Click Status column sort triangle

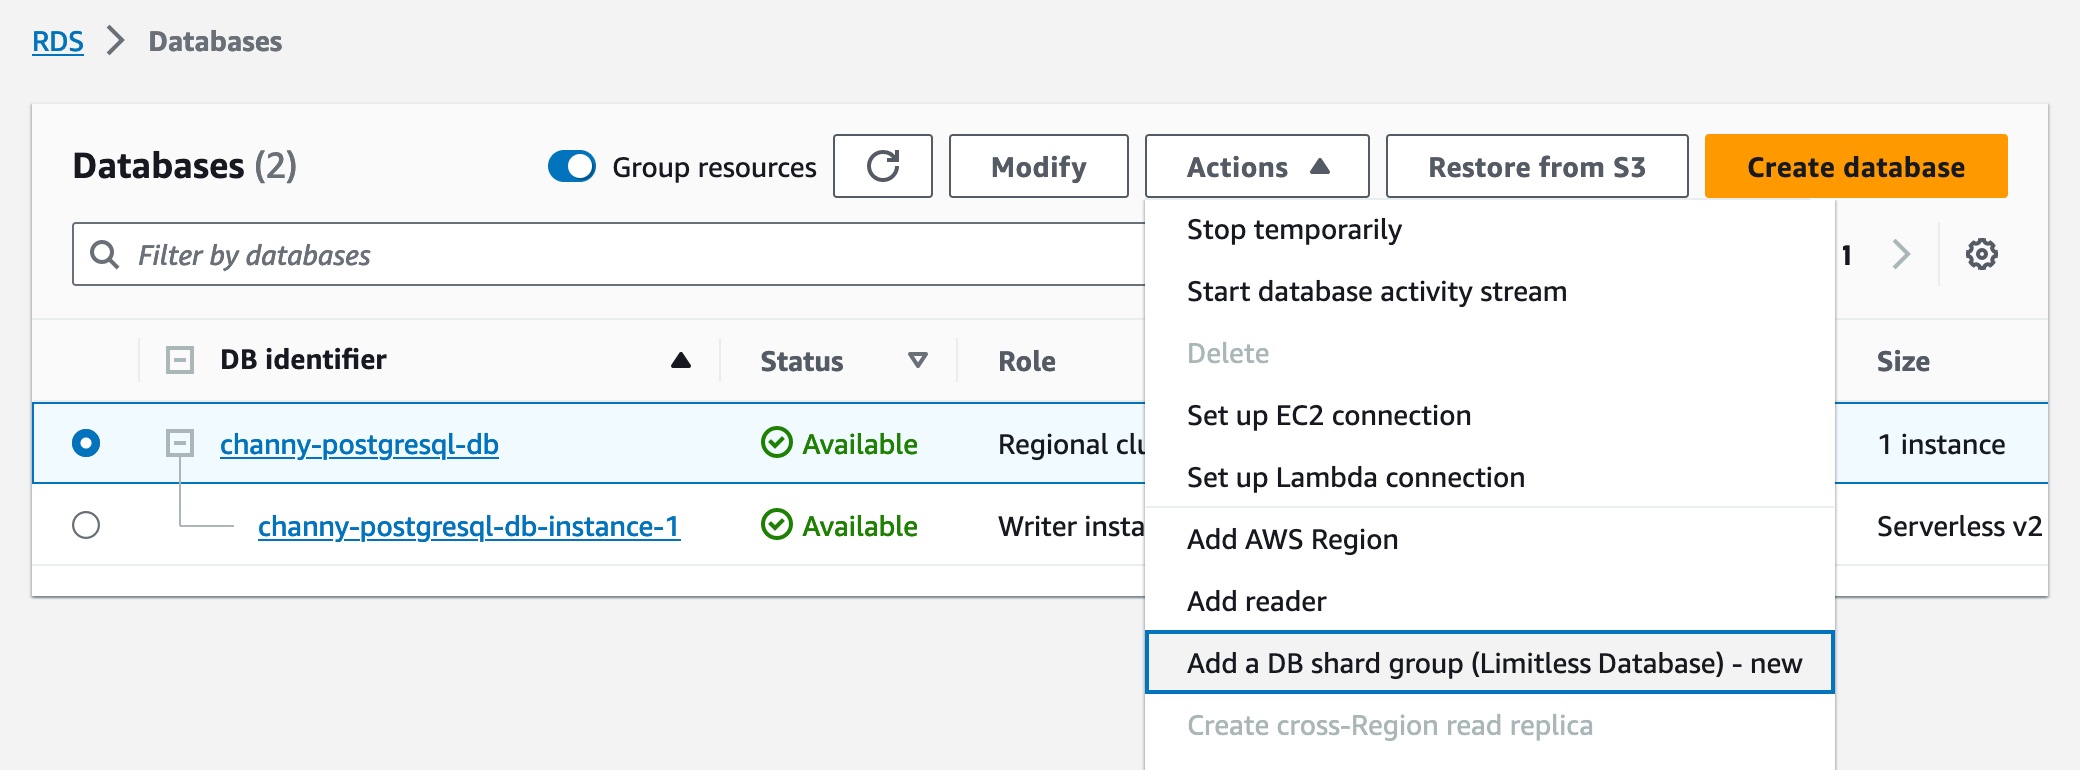click(917, 360)
